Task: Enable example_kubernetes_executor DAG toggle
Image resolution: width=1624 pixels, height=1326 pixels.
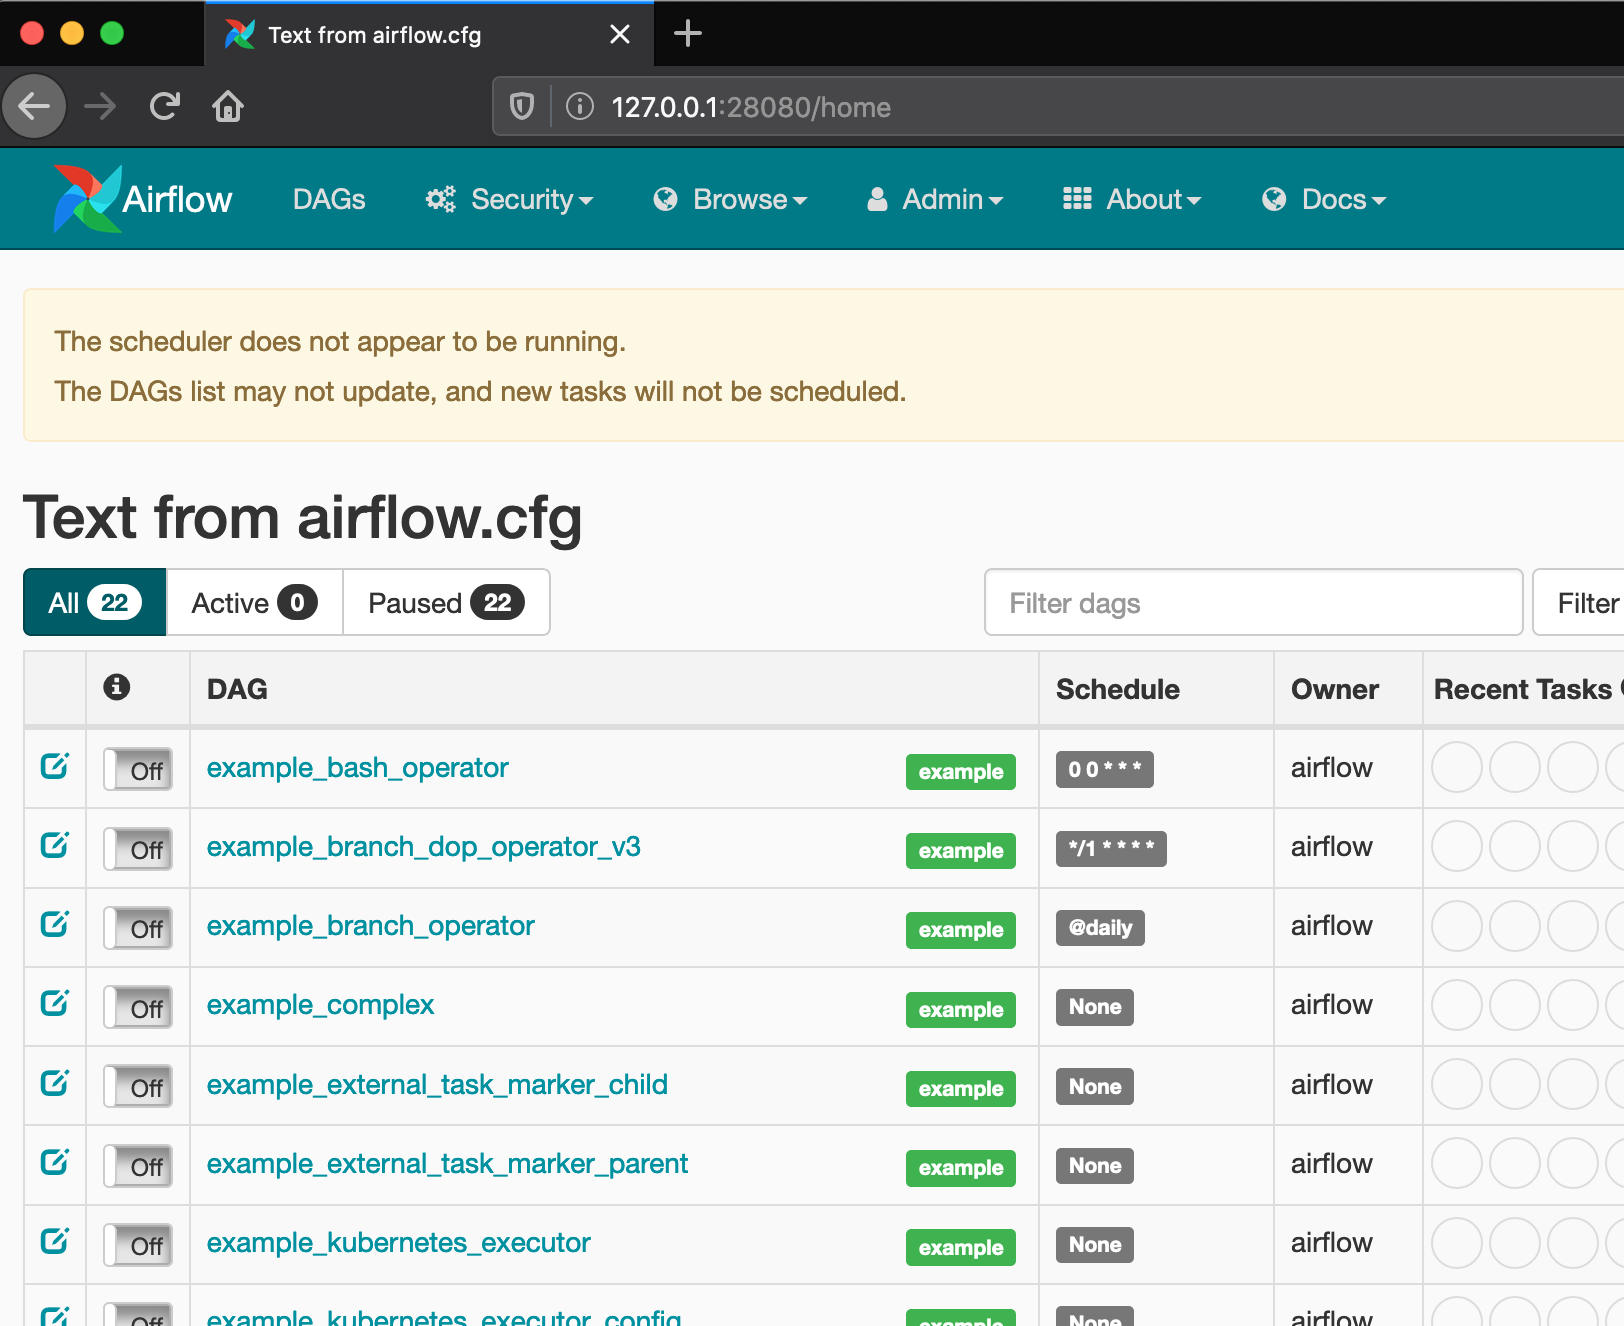Action: [138, 1245]
